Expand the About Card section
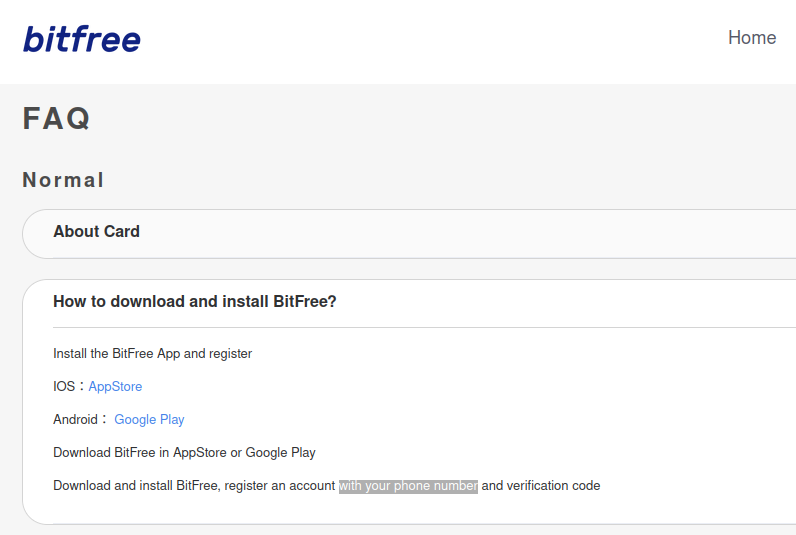This screenshot has width=796, height=535. click(x=97, y=232)
